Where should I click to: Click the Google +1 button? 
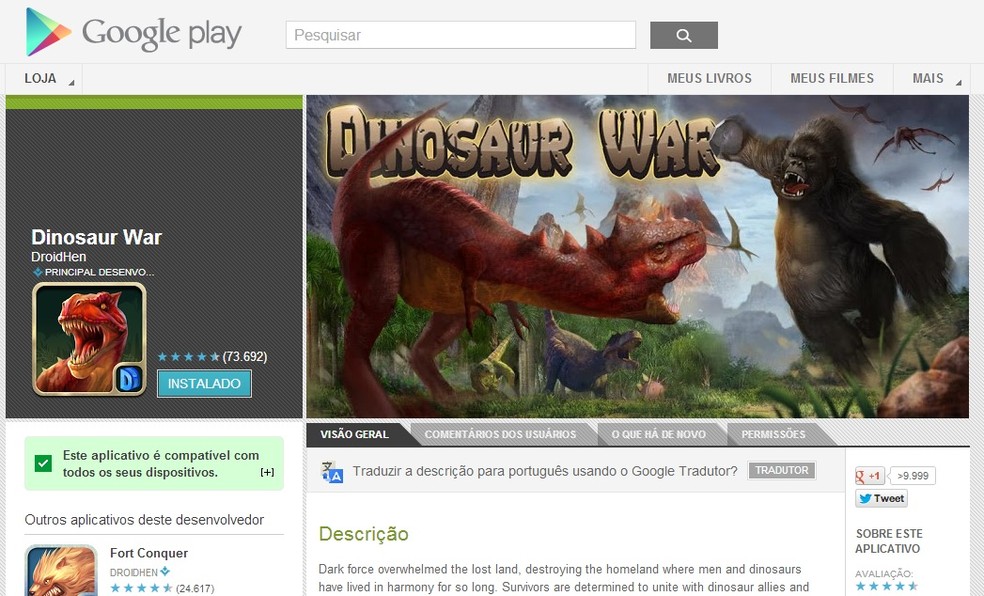[870, 476]
